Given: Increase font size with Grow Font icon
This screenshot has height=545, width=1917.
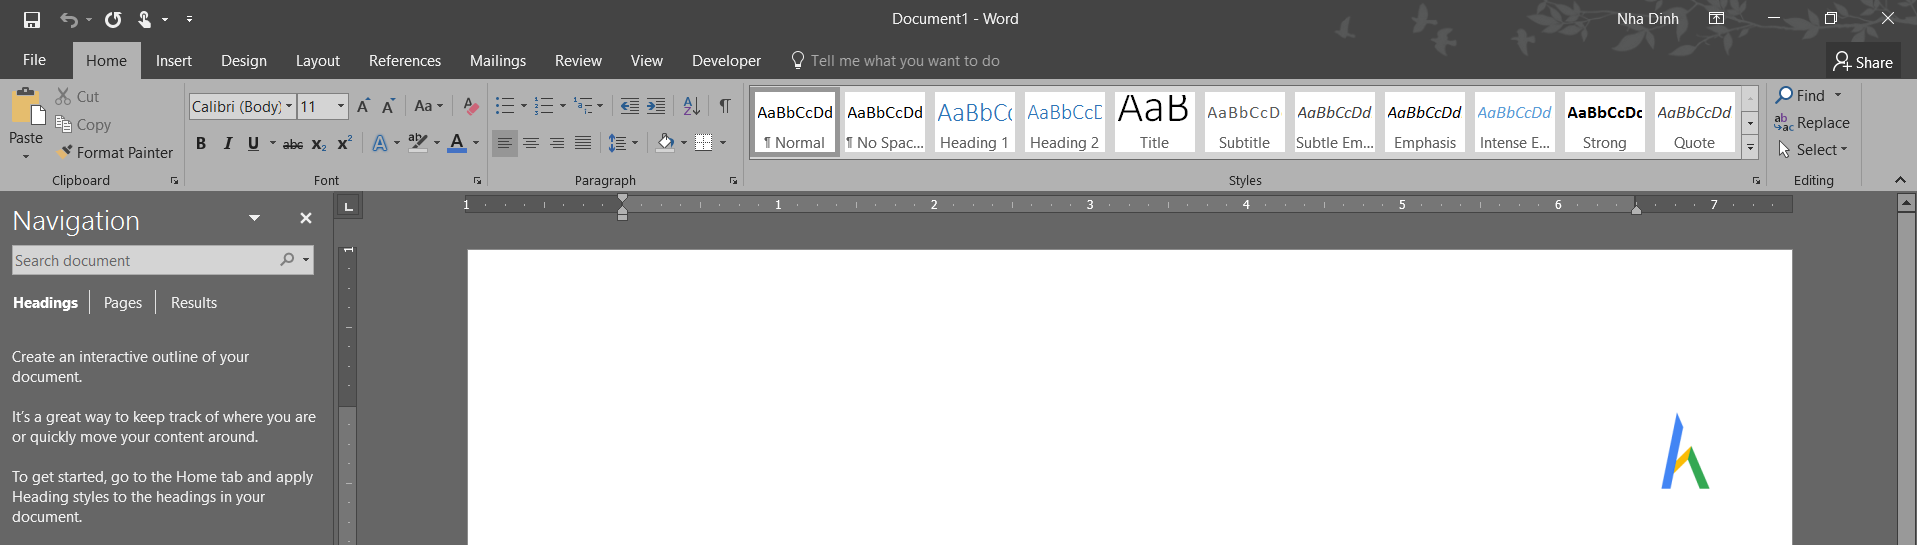Looking at the screenshot, I should (363, 106).
